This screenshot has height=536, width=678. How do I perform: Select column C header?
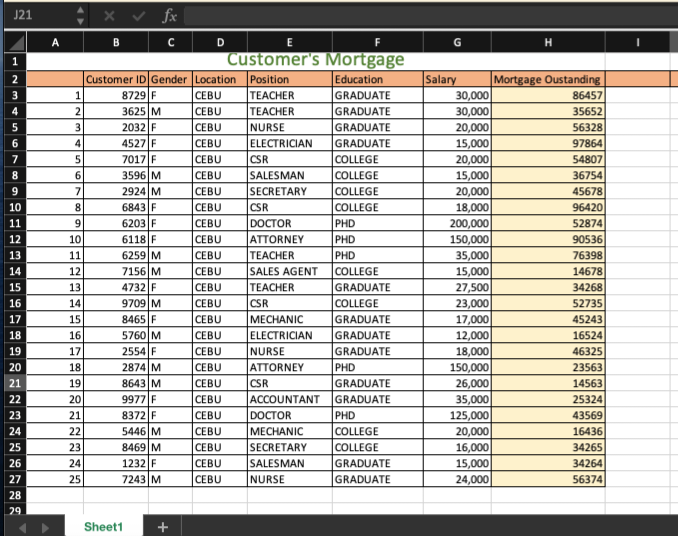pos(171,42)
